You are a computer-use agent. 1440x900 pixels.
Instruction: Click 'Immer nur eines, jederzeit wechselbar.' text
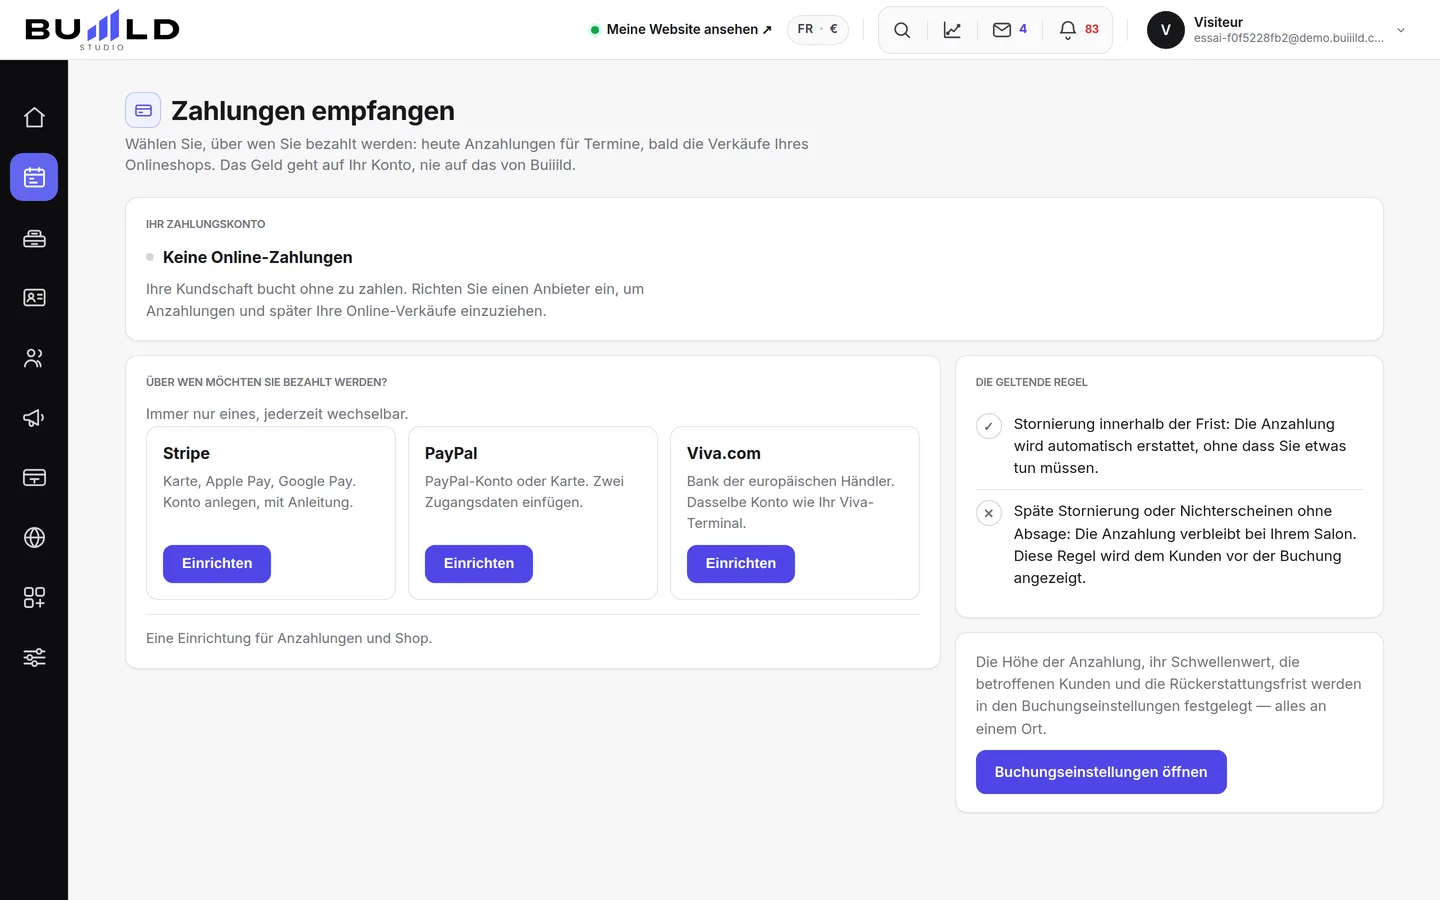pos(277,414)
